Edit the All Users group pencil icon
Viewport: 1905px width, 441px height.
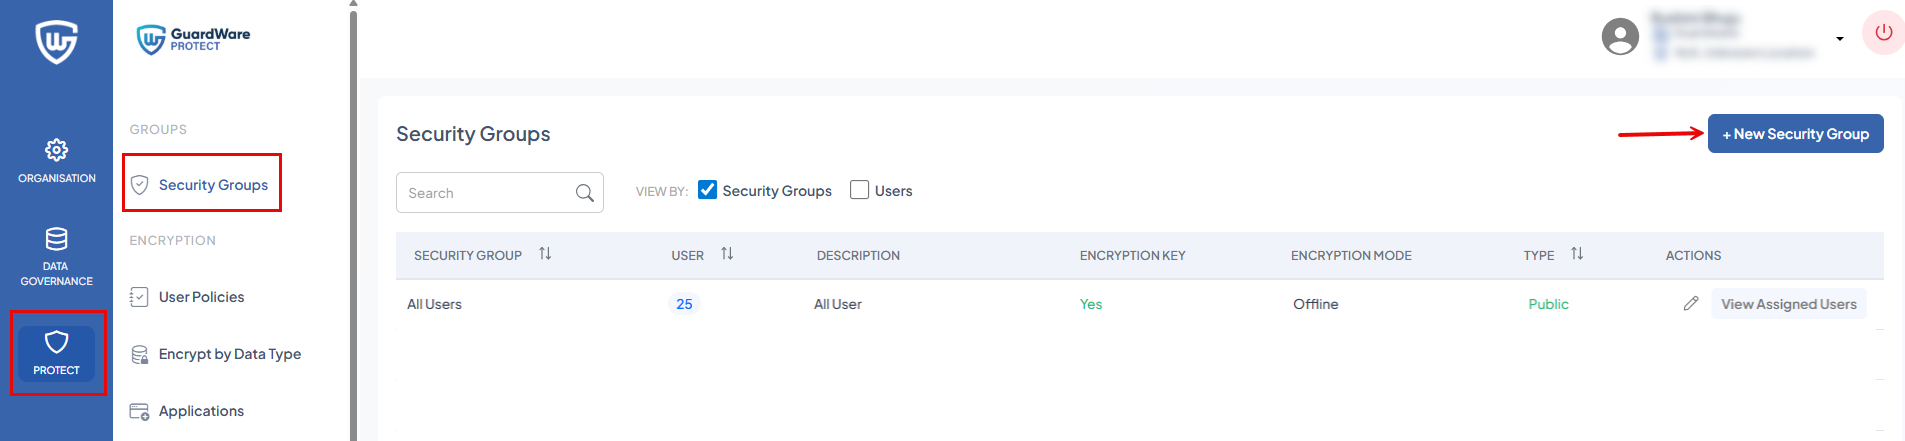click(x=1691, y=303)
